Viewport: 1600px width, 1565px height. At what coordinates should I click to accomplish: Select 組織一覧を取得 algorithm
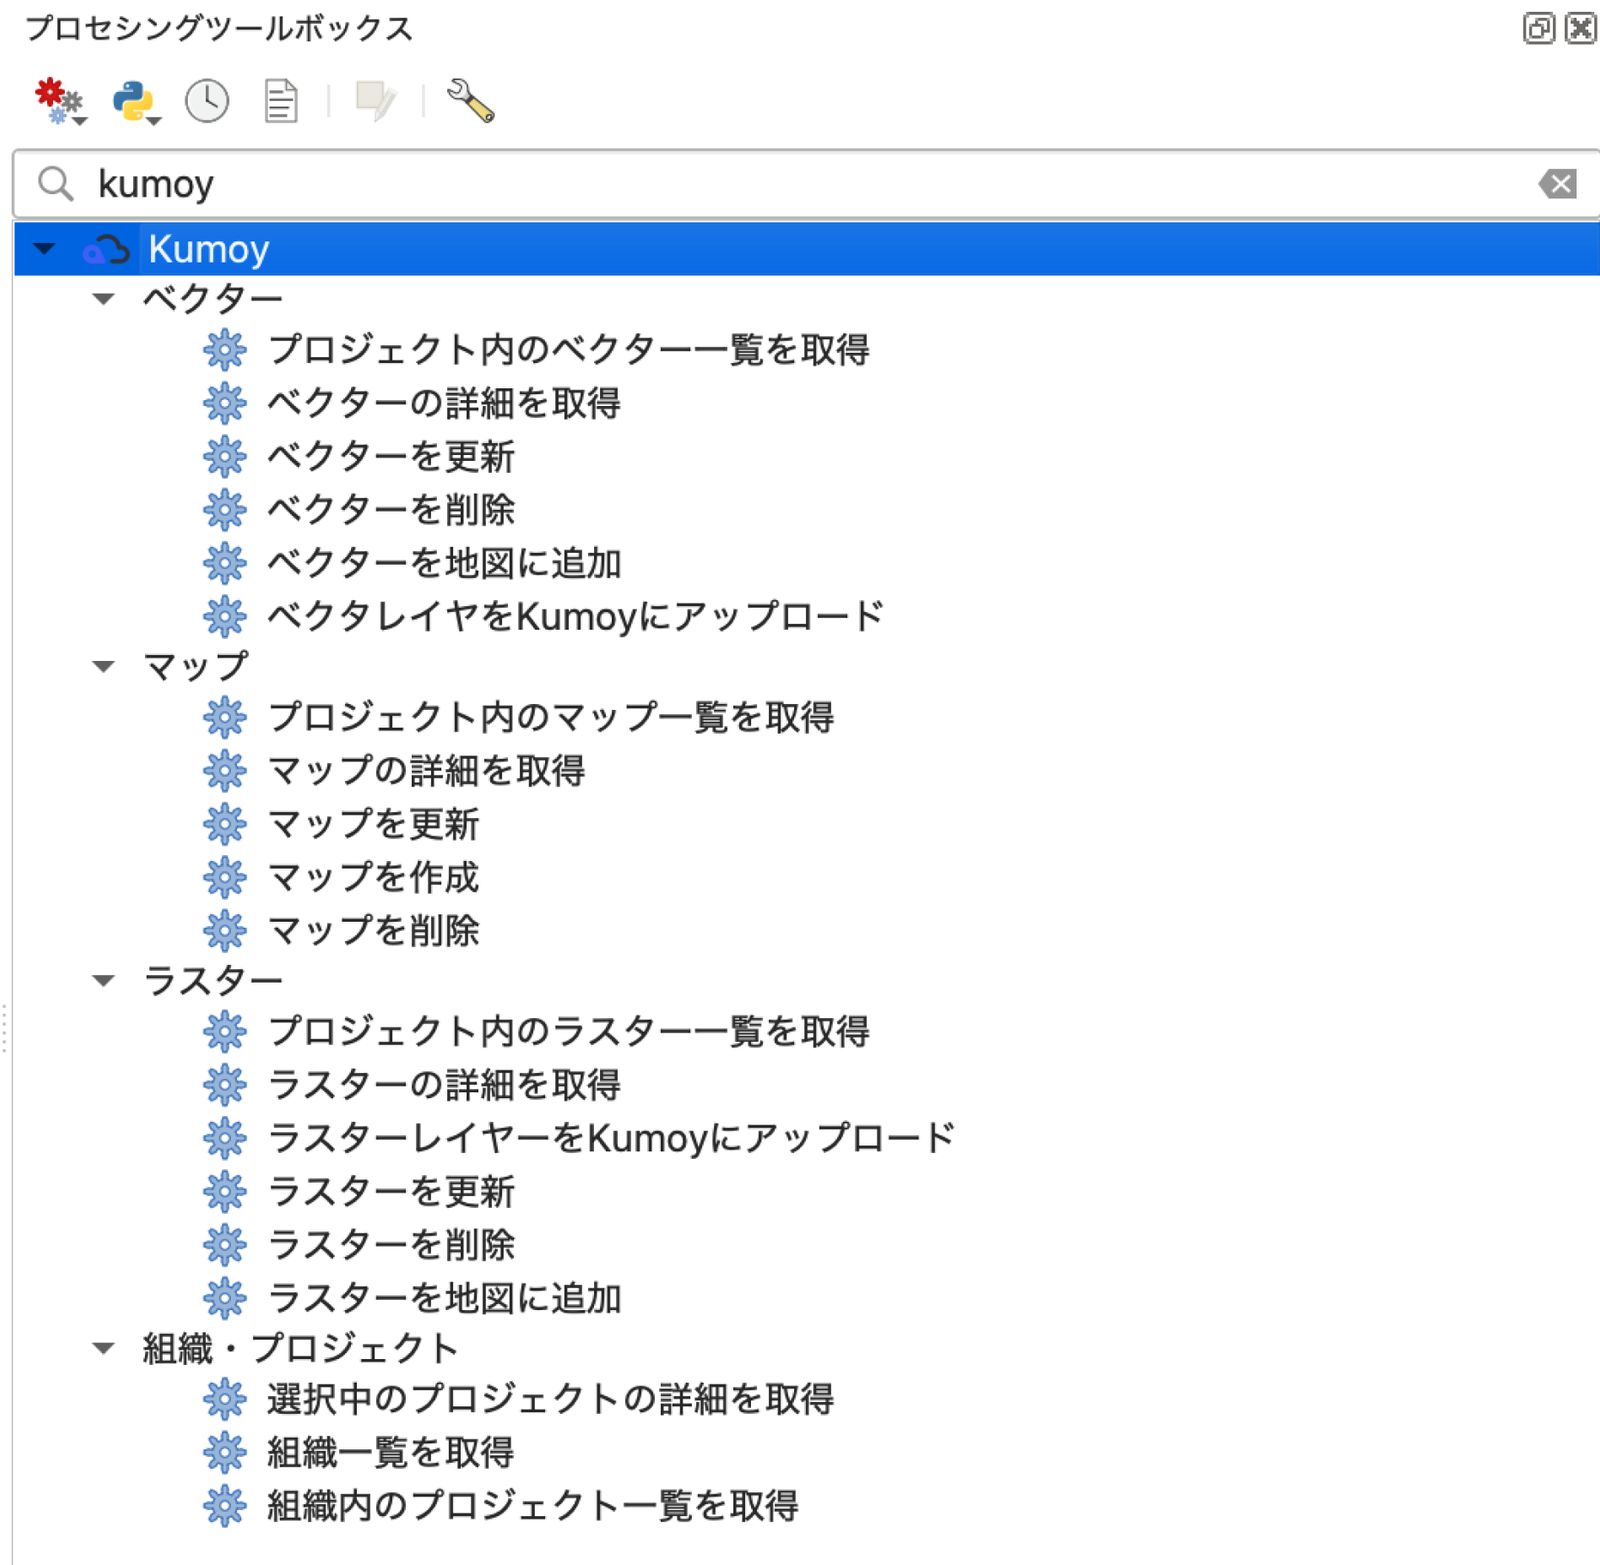click(391, 1452)
